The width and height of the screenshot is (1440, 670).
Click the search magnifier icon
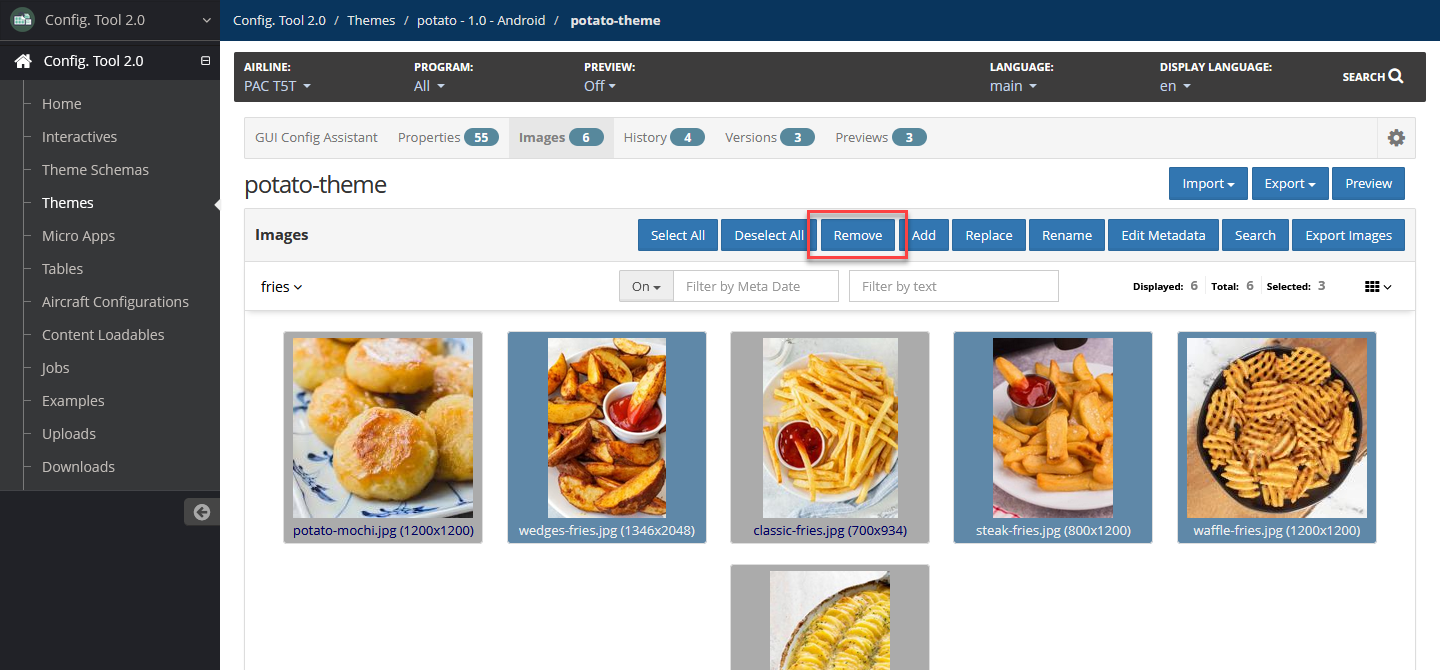point(1396,76)
